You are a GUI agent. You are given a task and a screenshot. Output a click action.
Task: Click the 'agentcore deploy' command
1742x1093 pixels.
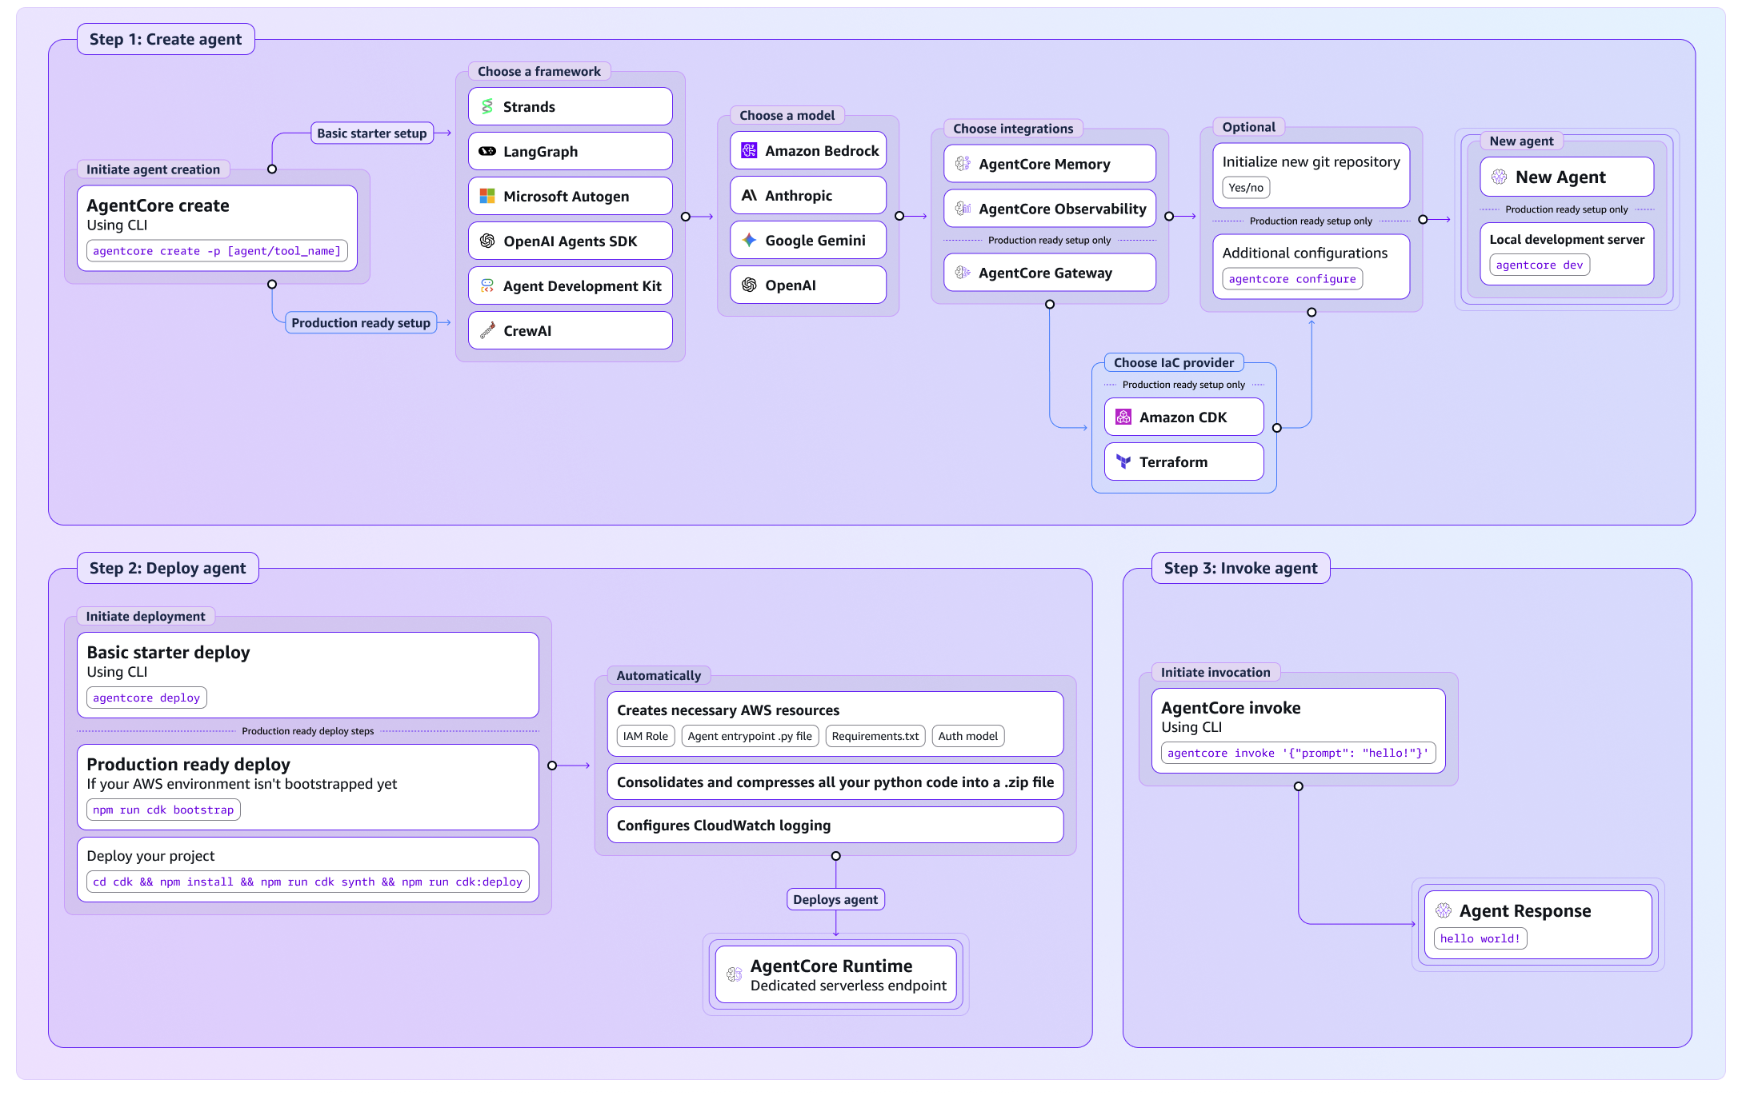[147, 698]
